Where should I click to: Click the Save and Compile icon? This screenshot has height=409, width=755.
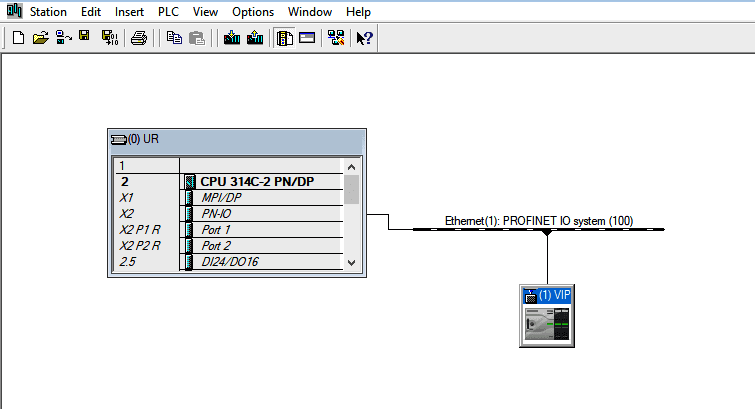110,38
